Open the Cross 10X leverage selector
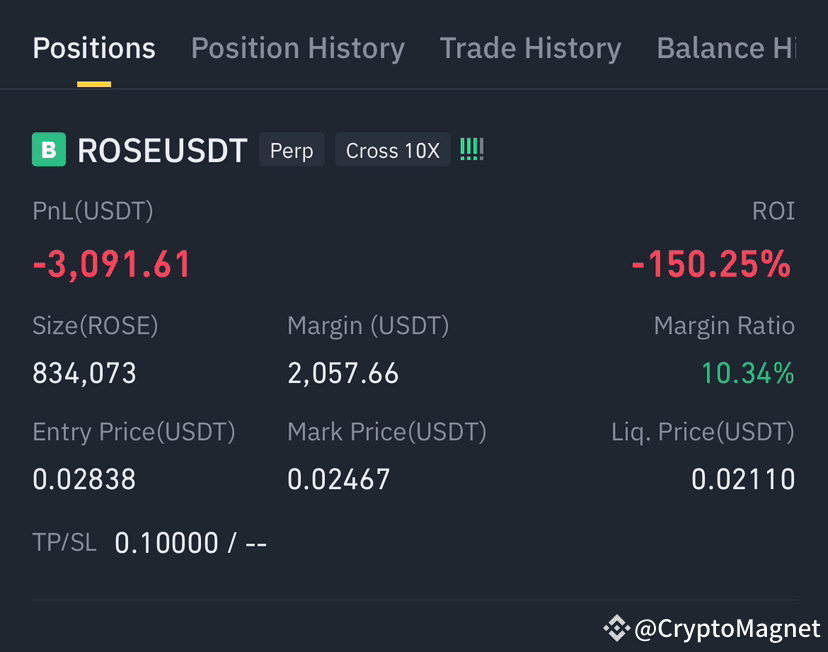Viewport: 828px width, 652px height. coord(392,150)
